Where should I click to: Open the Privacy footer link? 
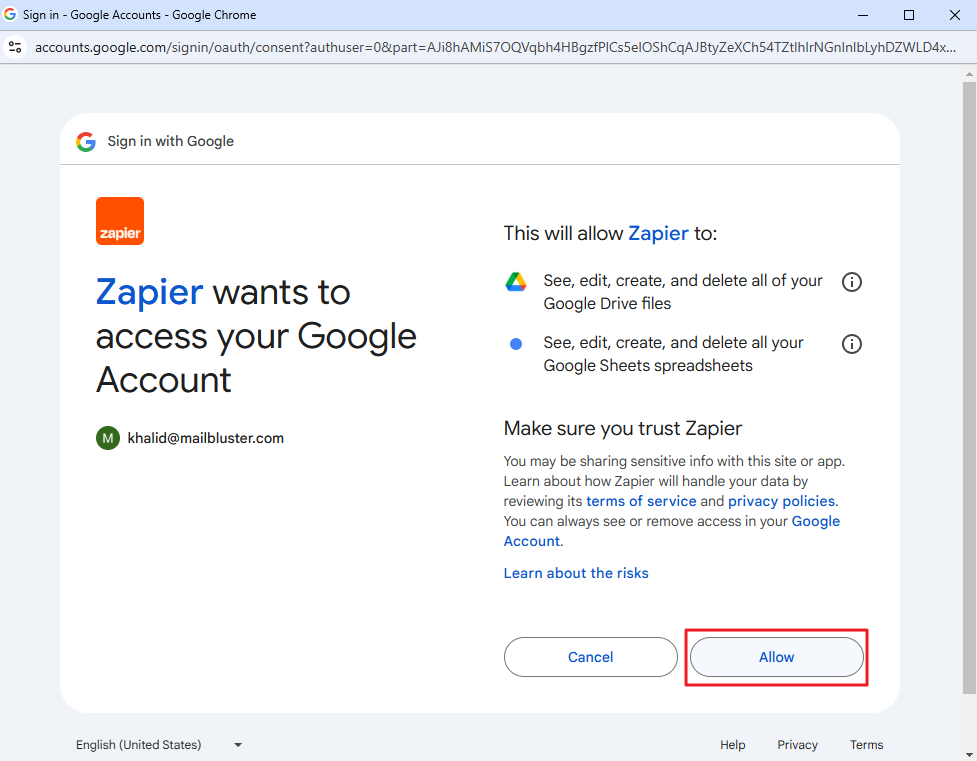(797, 745)
